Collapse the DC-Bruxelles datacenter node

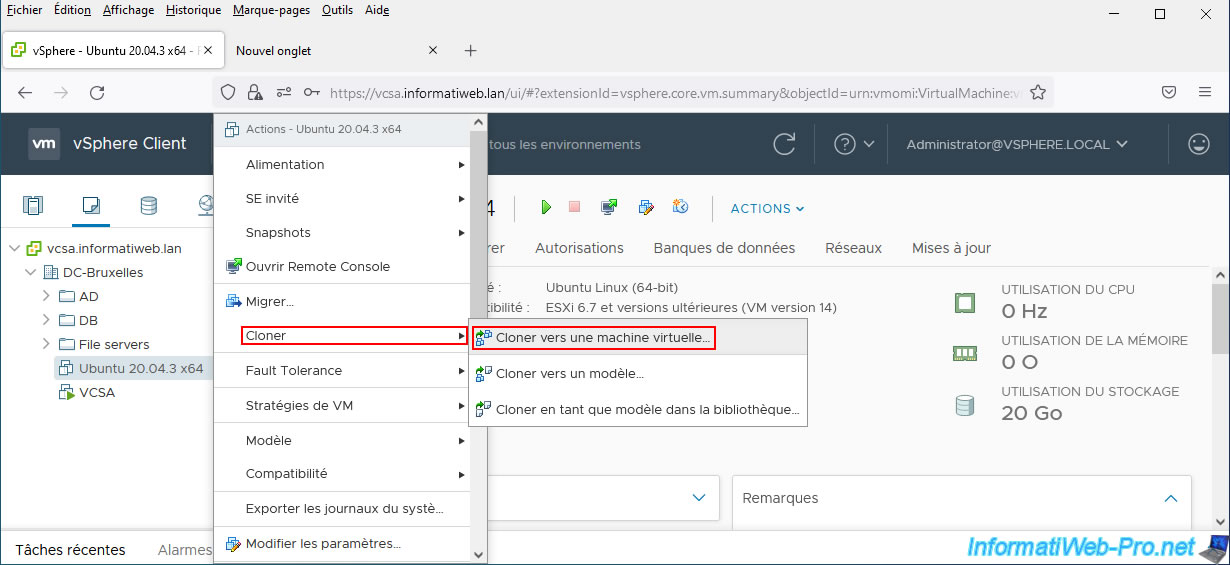[30, 272]
